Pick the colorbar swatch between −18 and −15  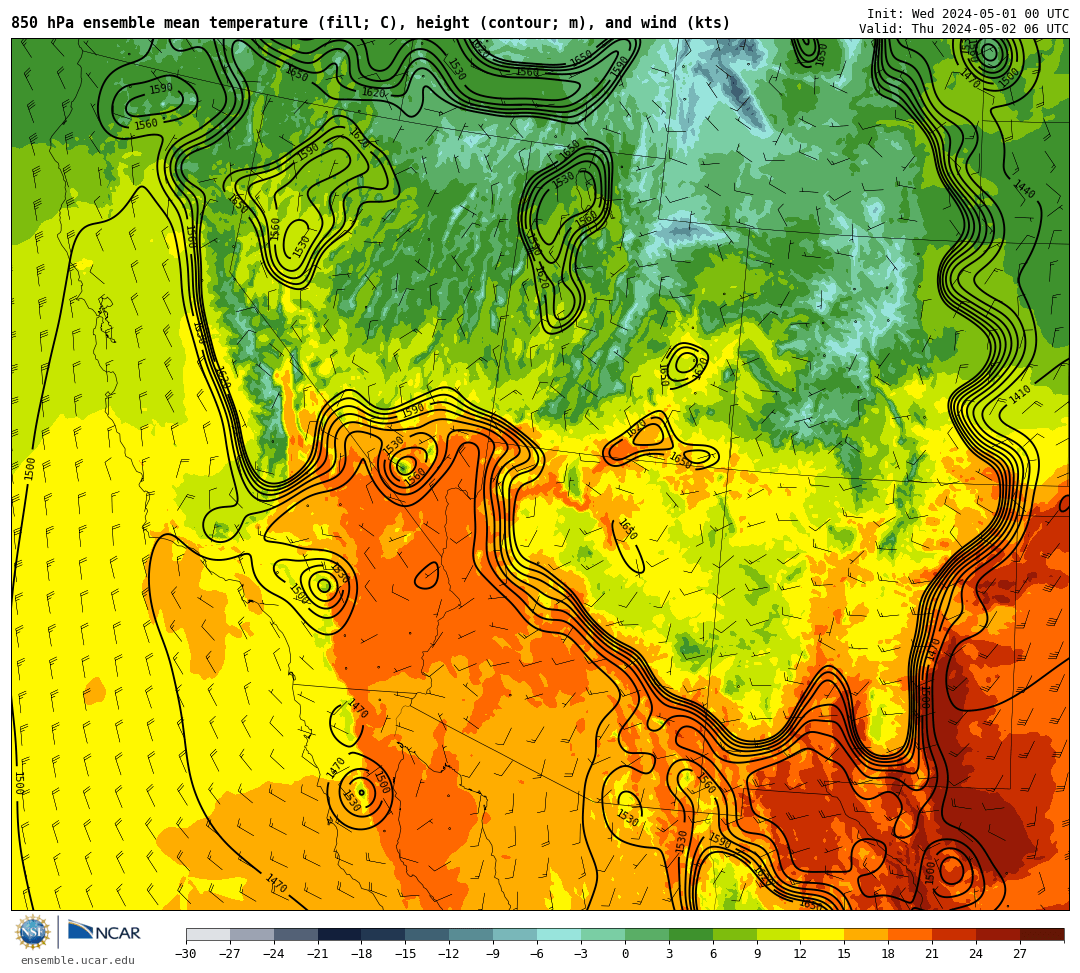(x=384, y=934)
